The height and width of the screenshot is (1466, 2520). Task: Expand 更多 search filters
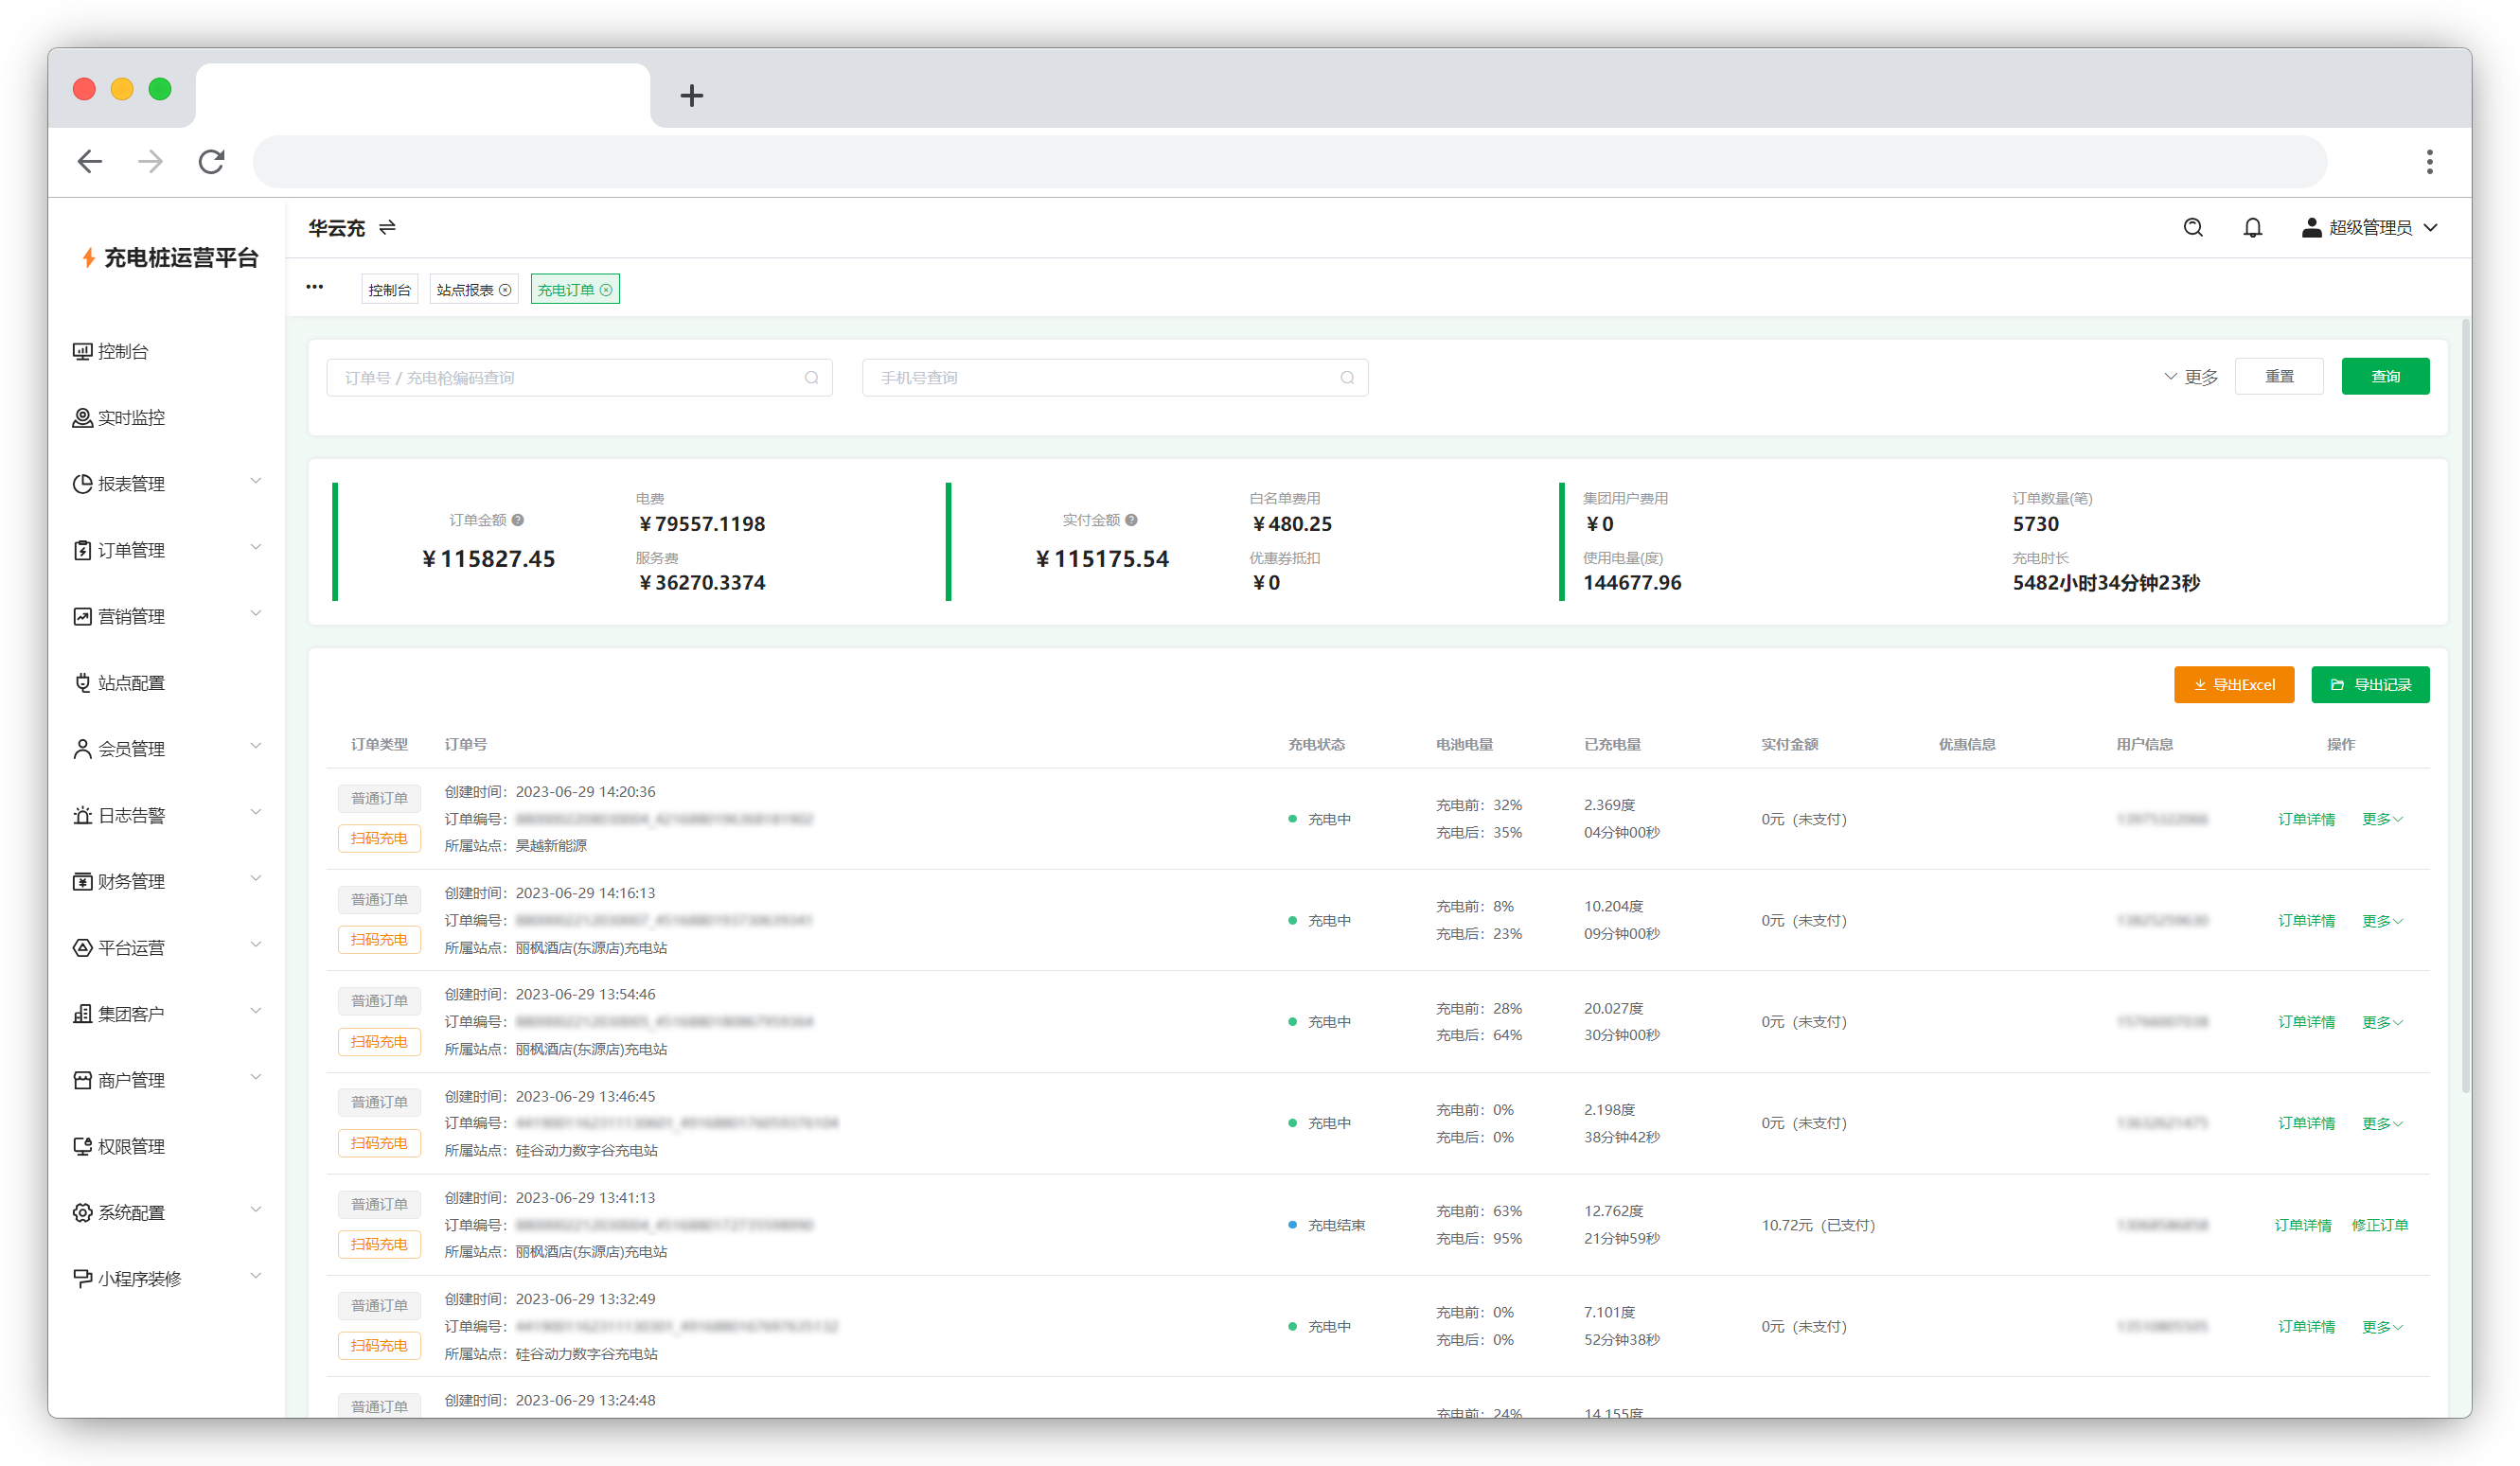pos(2191,377)
